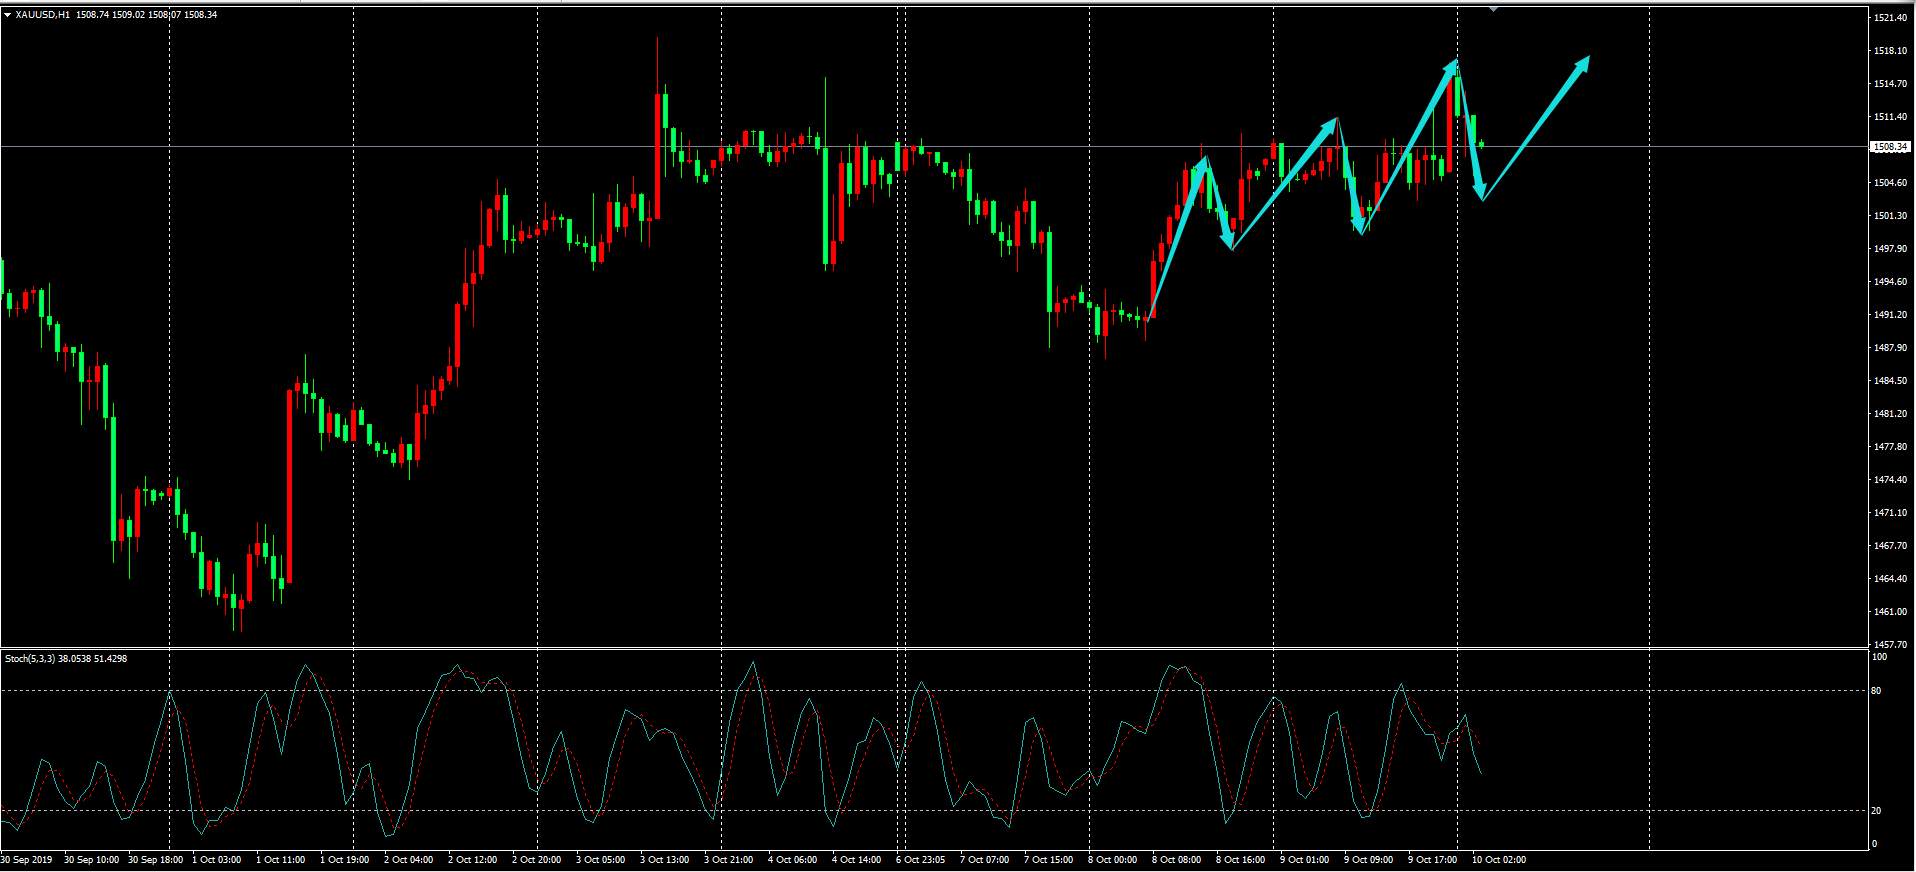Click the Stoch(5,3,3) indicator label
This screenshot has height=872, width=1916.
(x=29, y=659)
